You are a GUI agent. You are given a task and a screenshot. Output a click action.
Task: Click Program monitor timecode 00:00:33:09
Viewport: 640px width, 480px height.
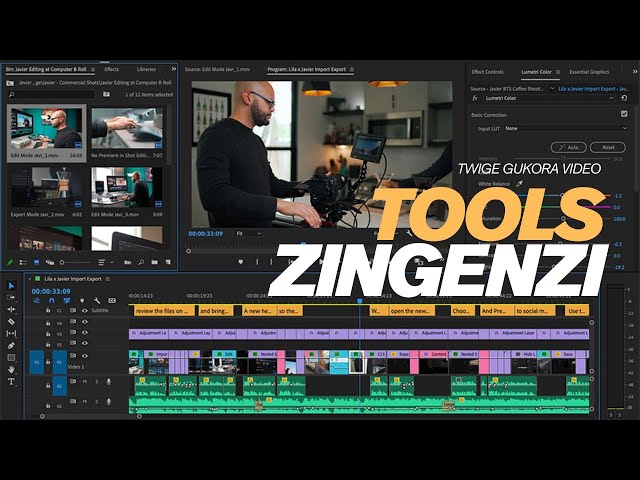coord(206,233)
